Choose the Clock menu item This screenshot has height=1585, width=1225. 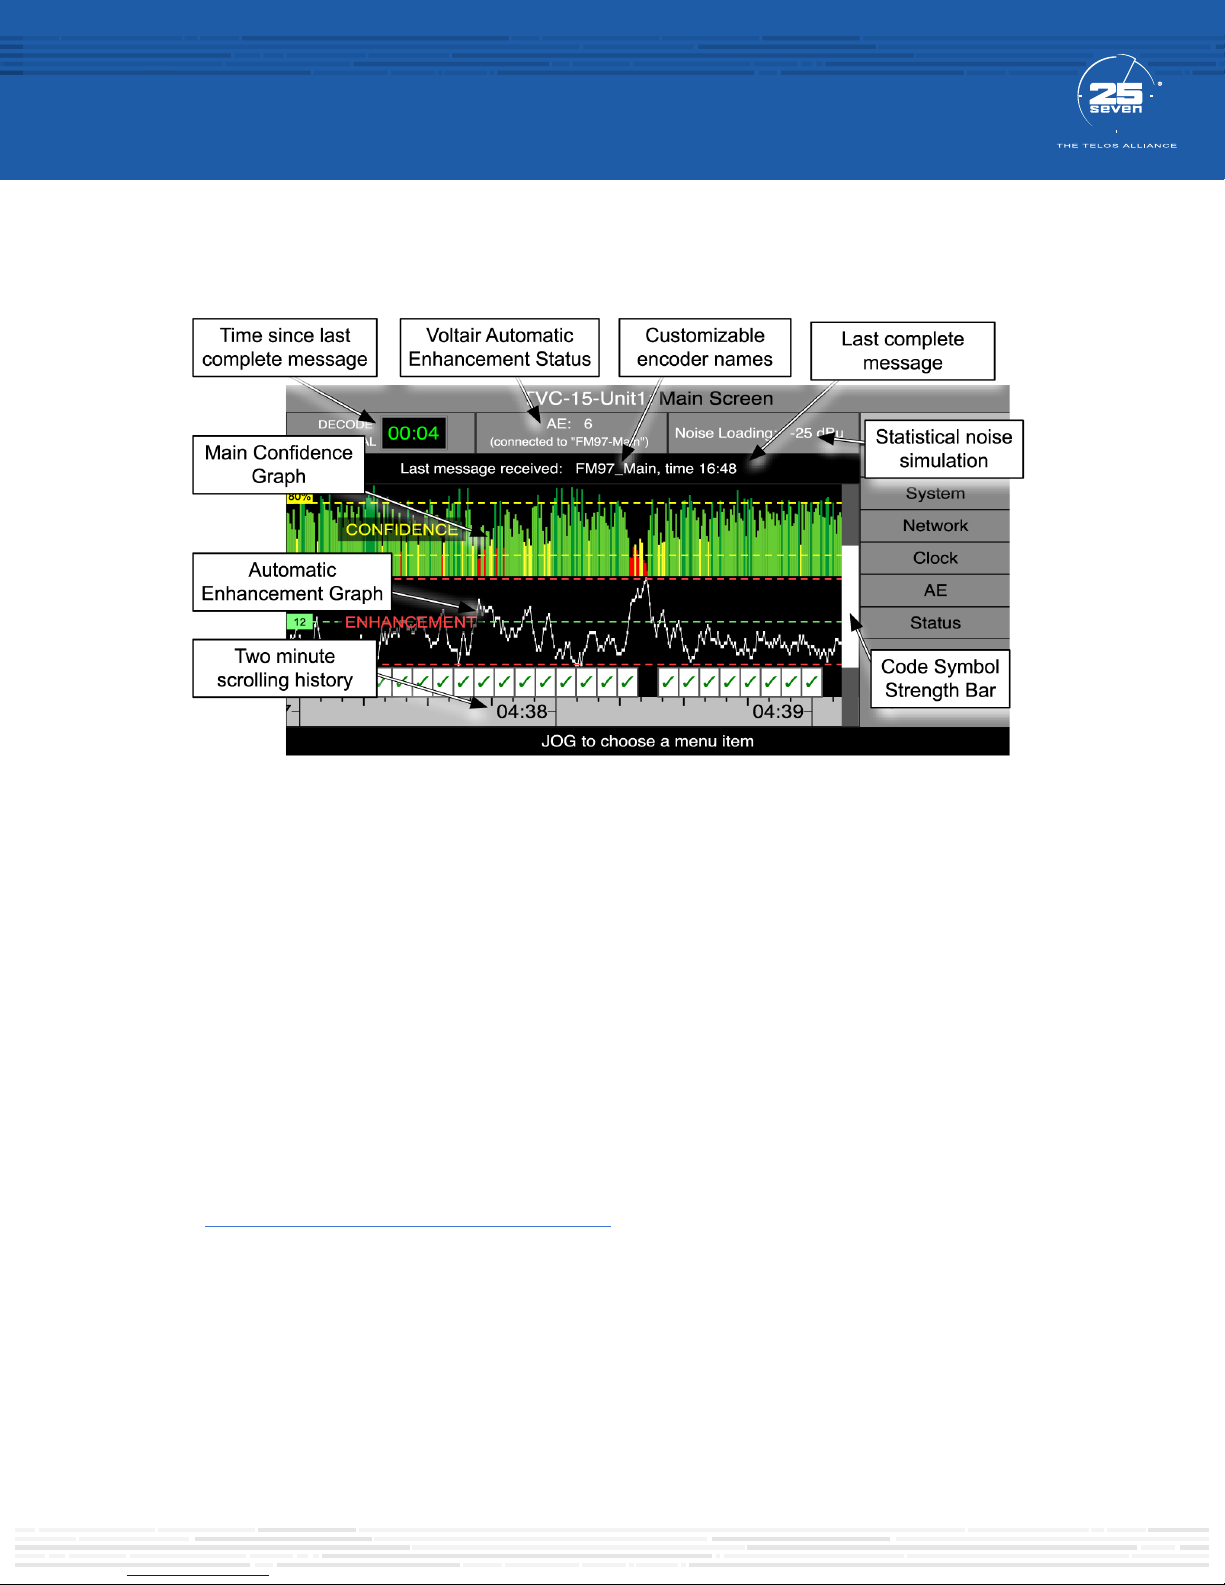click(x=935, y=558)
